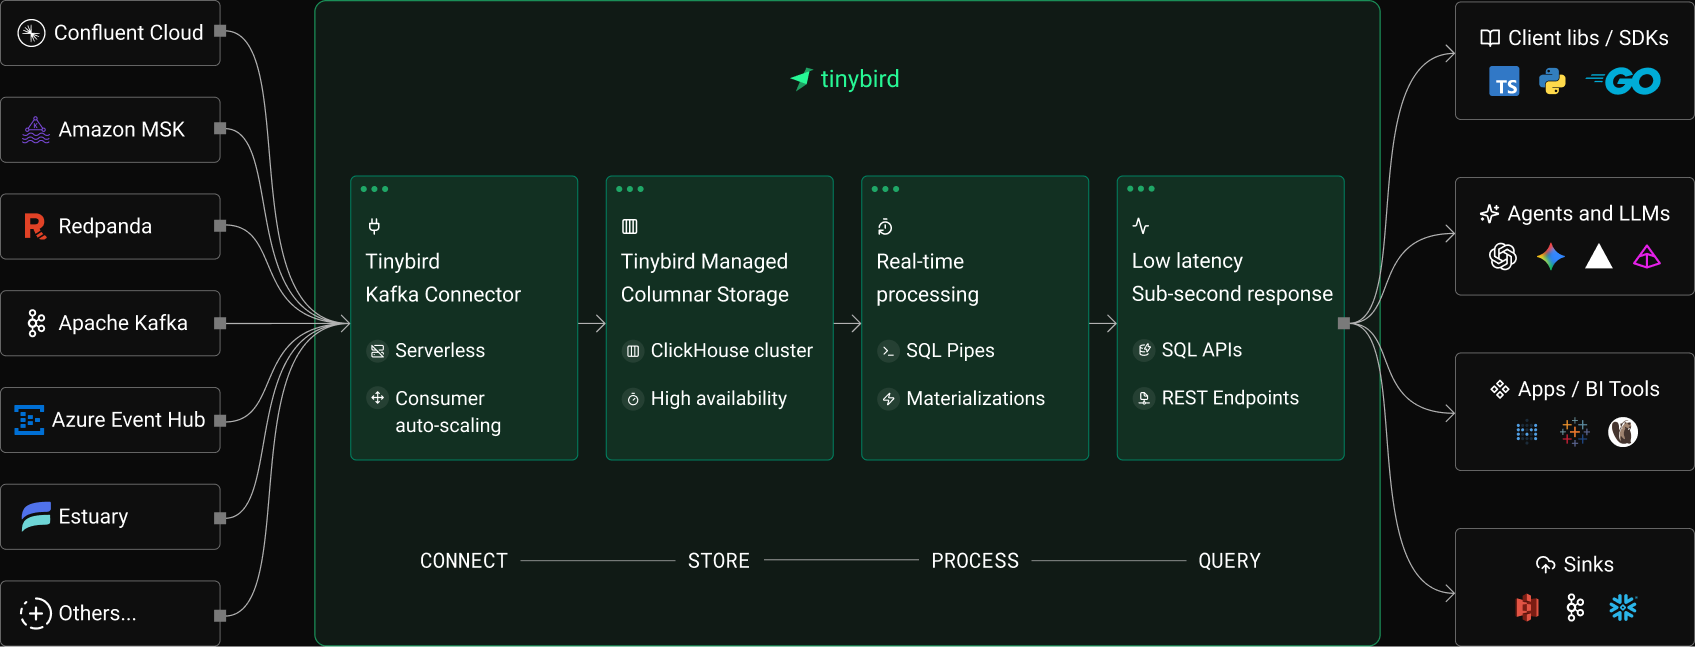The image size is (1695, 647).
Task: Click the OpenAI logo icon
Action: pyautogui.click(x=1503, y=257)
